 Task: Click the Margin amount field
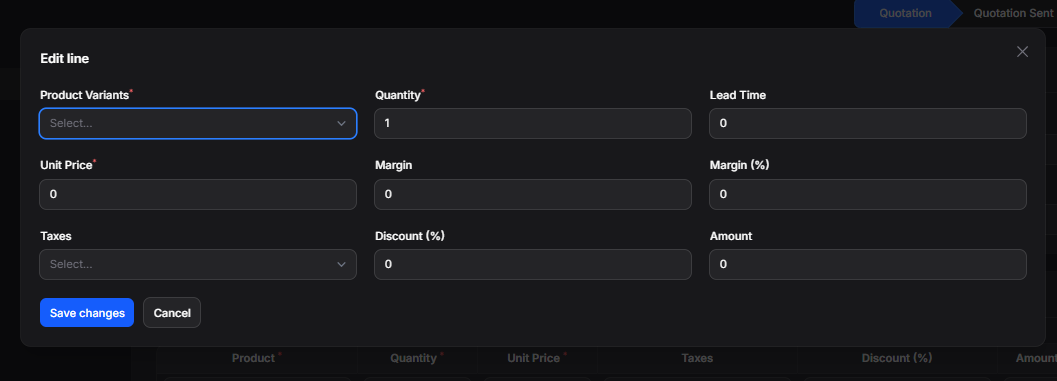click(x=533, y=194)
